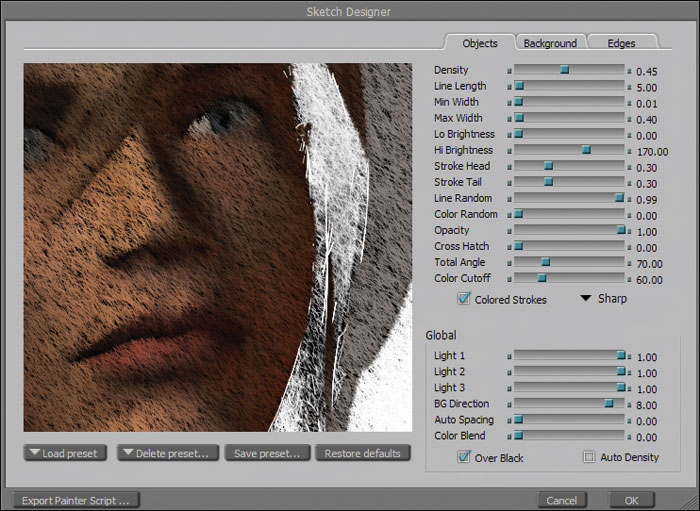Select the Objects tab
The width and height of the screenshot is (700, 511).
click(x=480, y=43)
